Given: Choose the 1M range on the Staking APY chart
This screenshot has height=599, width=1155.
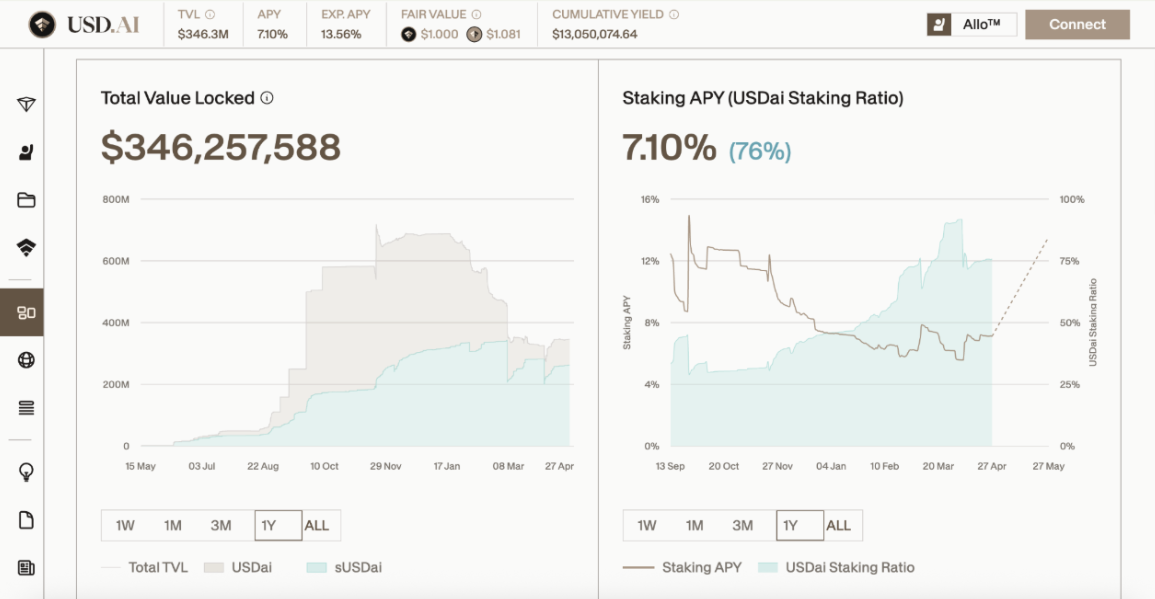Looking at the screenshot, I should click(695, 525).
